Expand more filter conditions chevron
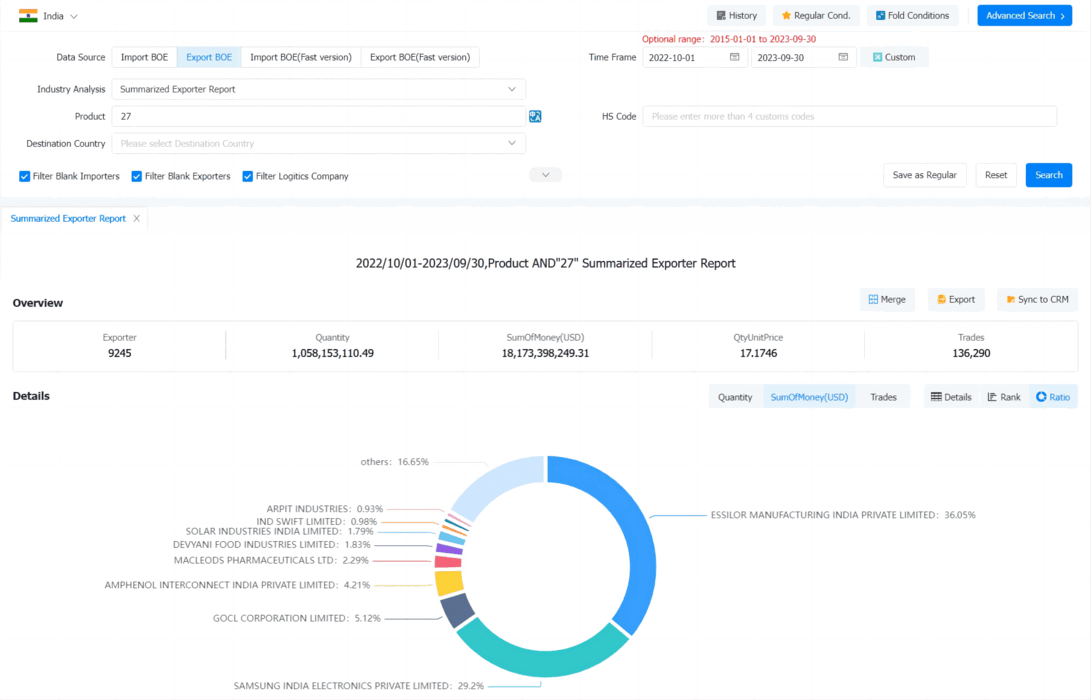 click(546, 175)
